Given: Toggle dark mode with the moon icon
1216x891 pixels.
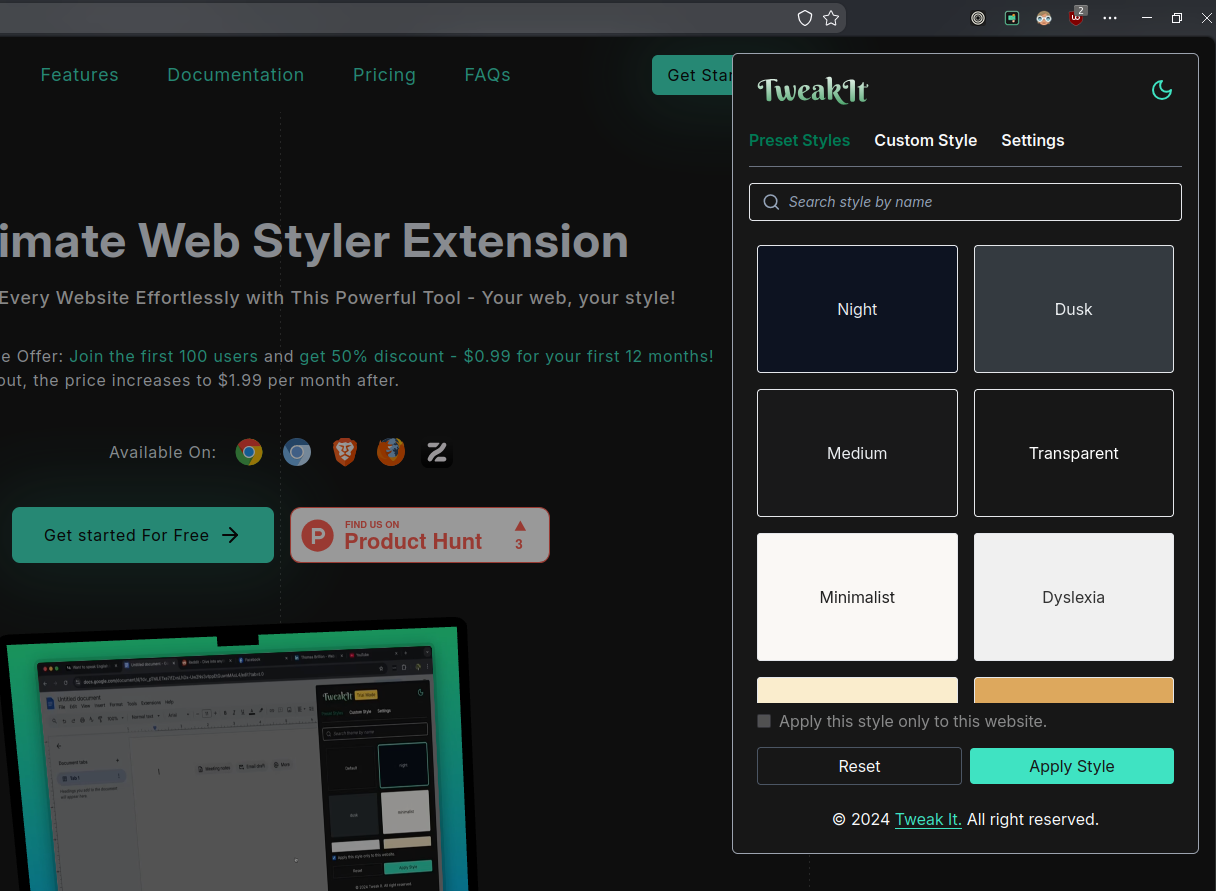Looking at the screenshot, I should 1161,91.
